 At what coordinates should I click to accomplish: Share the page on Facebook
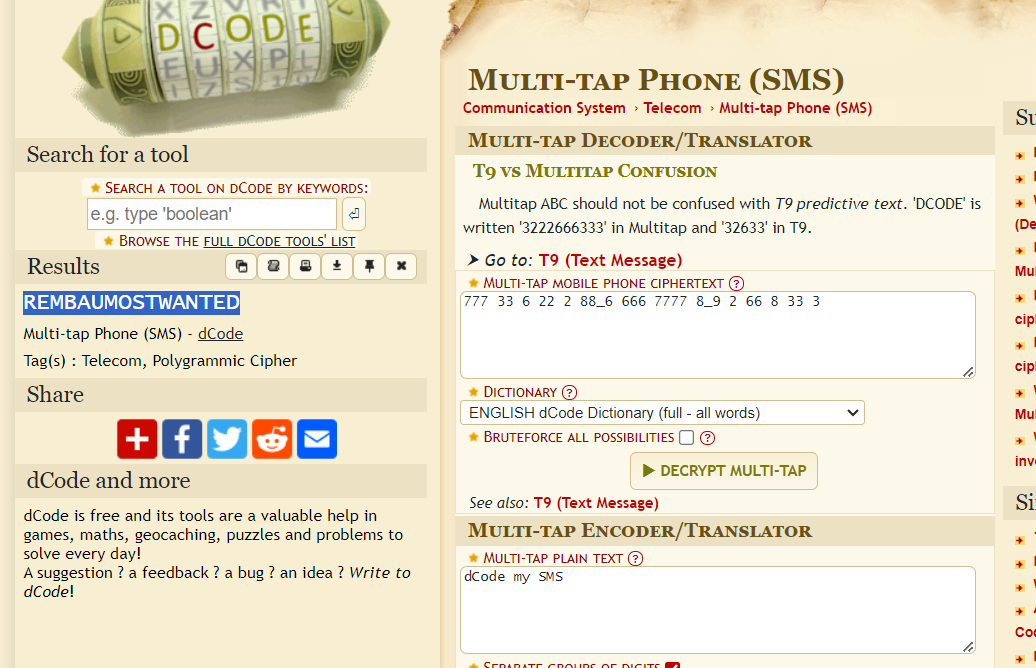pos(182,439)
